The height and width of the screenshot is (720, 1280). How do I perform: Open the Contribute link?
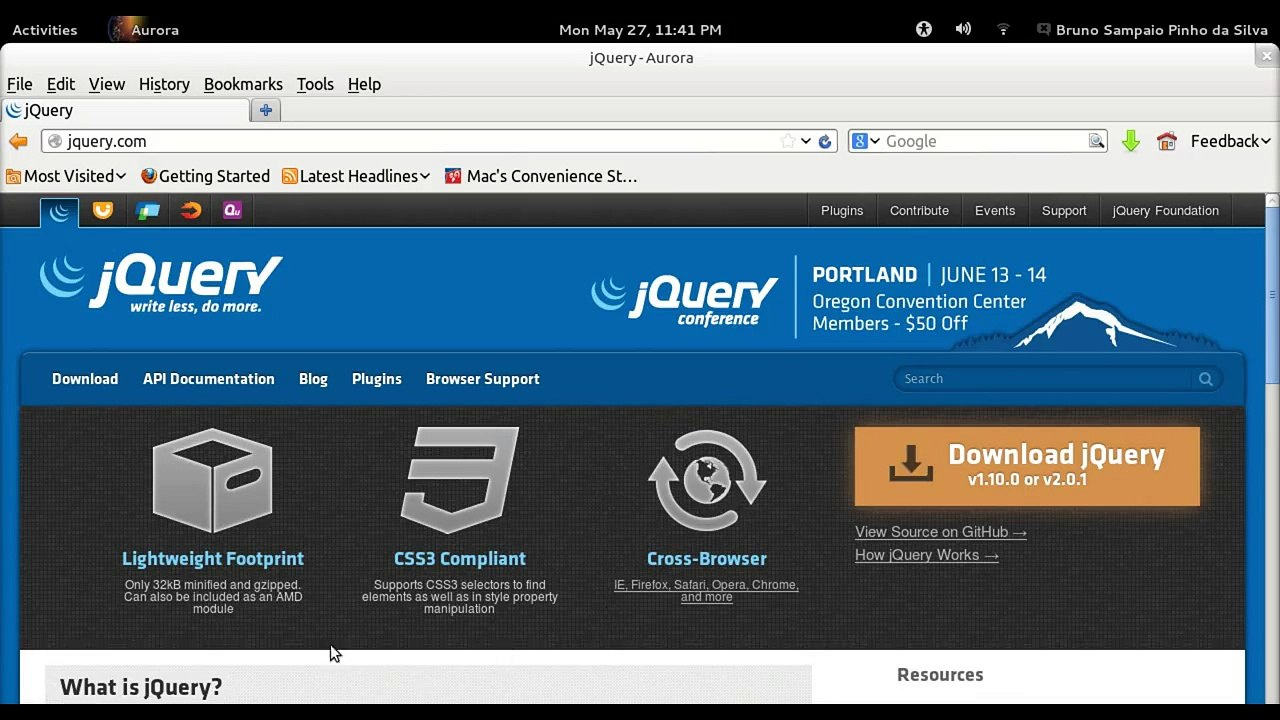(919, 211)
